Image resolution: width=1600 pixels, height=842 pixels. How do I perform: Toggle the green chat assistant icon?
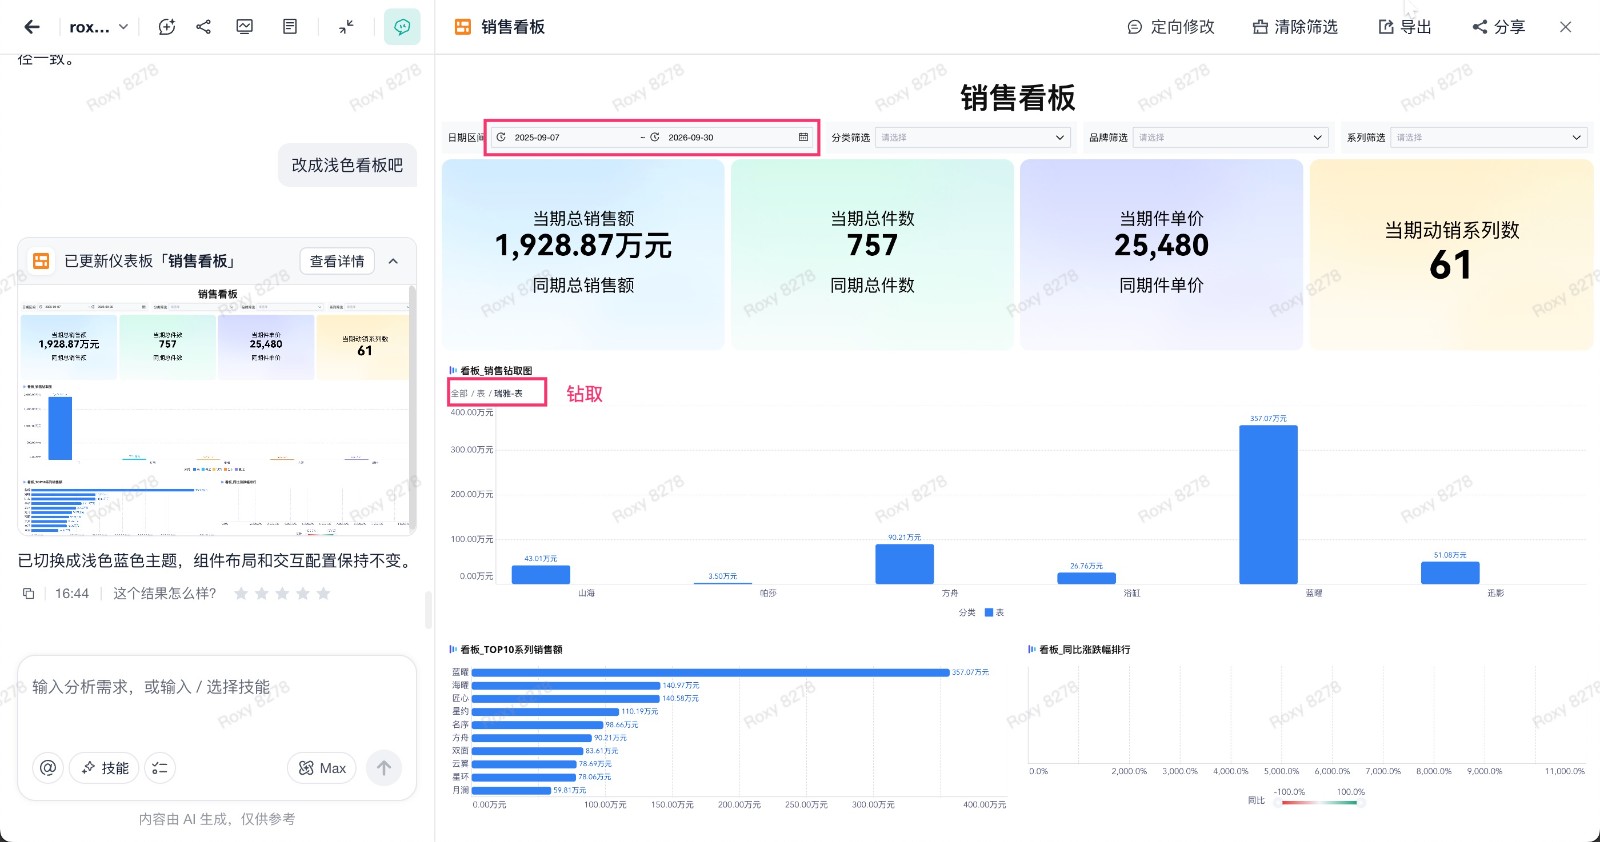pos(402,27)
